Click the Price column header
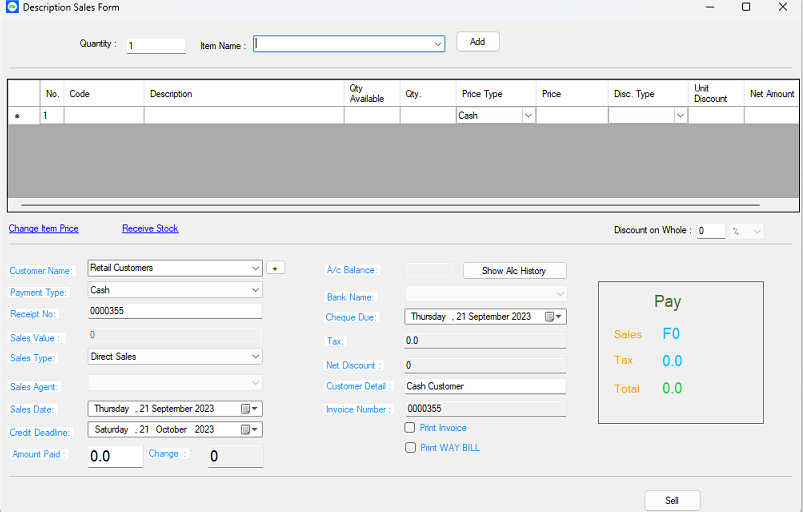 (x=572, y=94)
